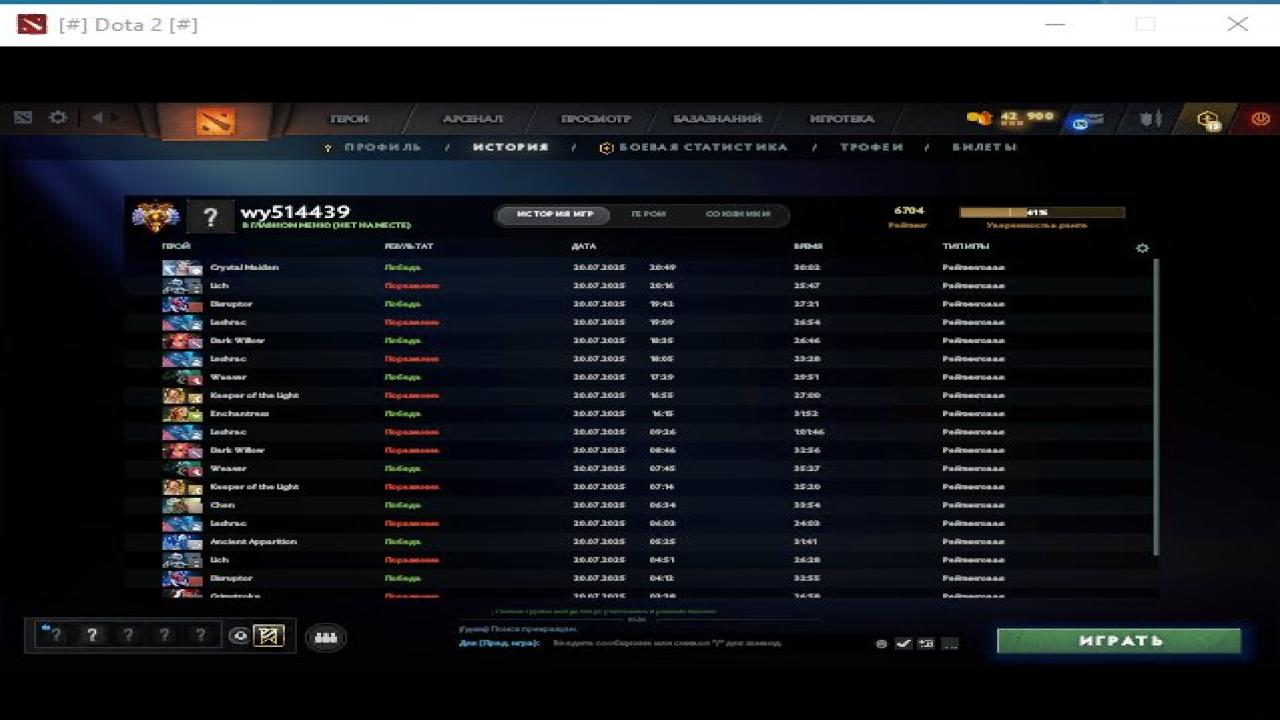Viewport: 1280px width, 720px height.
Task: Click the duration cell in Crystal Maiden row
Action: (x=806, y=268)
